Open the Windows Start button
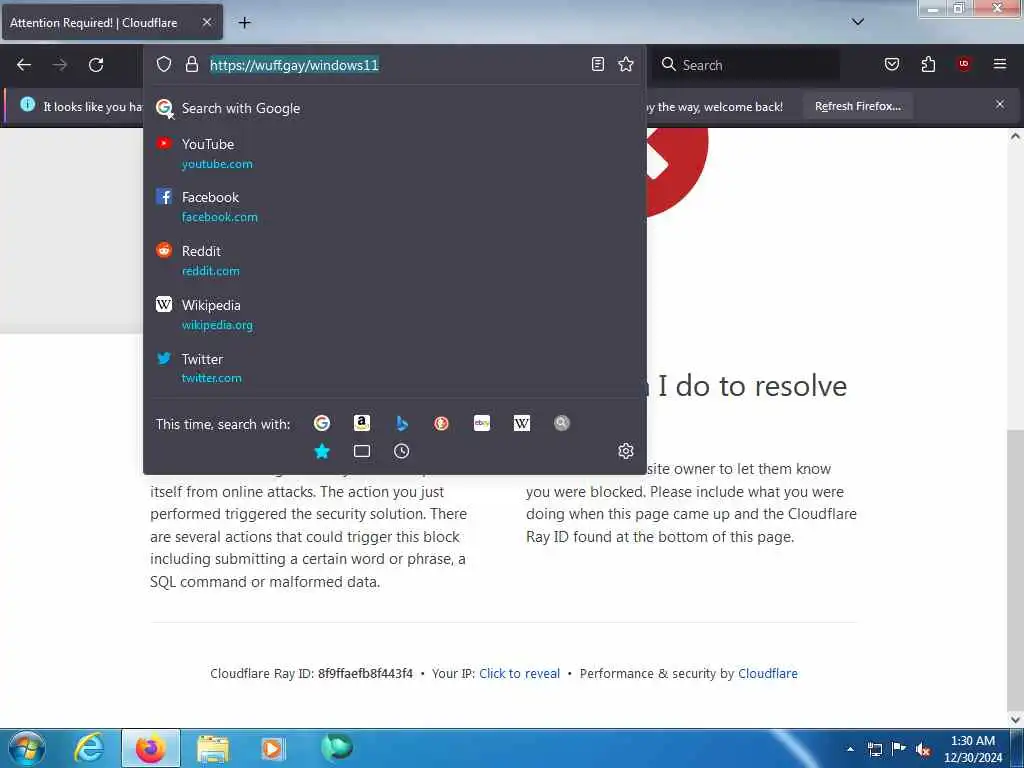Viewport: 1024px width, 768px height. [x=26, y=748]
